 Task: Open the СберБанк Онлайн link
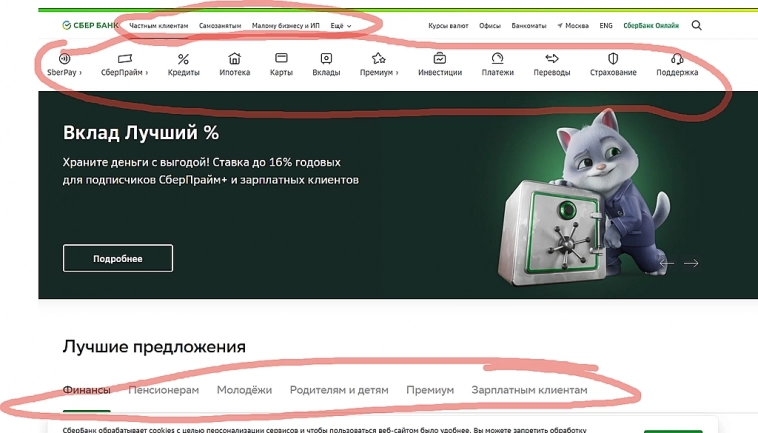pyautogui.click(x=651, y=26)
